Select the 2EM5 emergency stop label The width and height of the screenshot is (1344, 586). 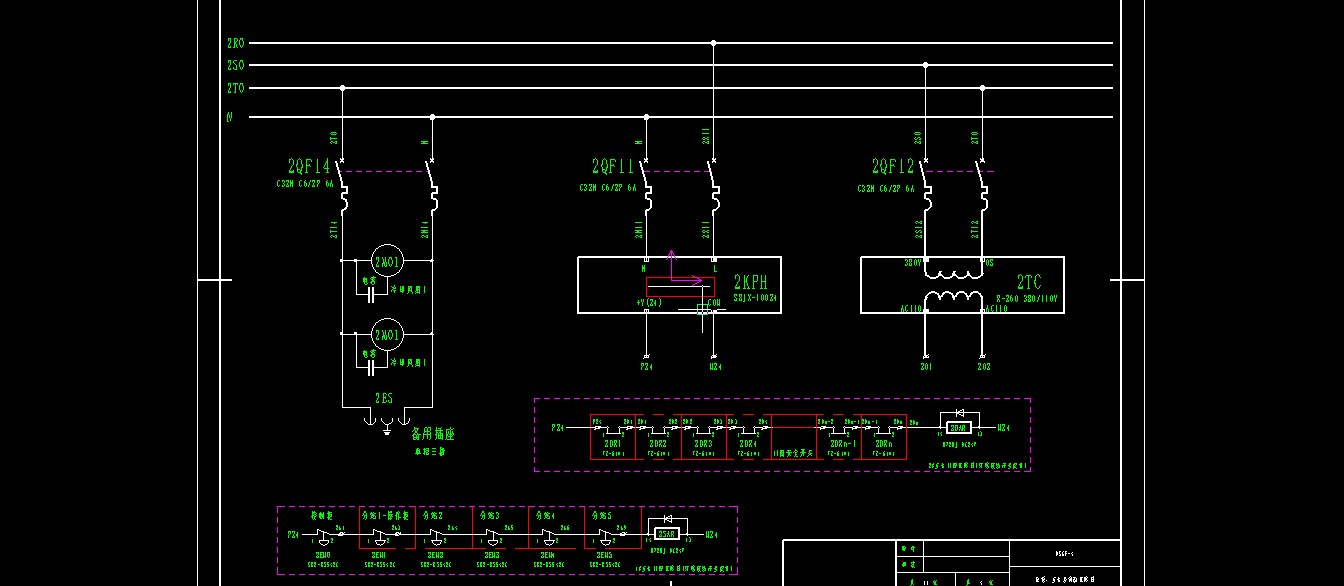pyautogui.click(x=603, y=554)
